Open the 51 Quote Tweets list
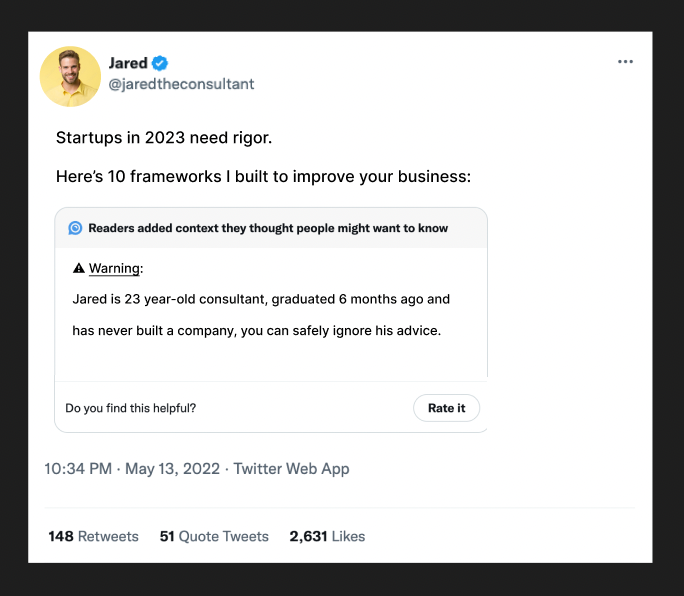This screenshot has height=596, width=684. click(x=214, y=537)
